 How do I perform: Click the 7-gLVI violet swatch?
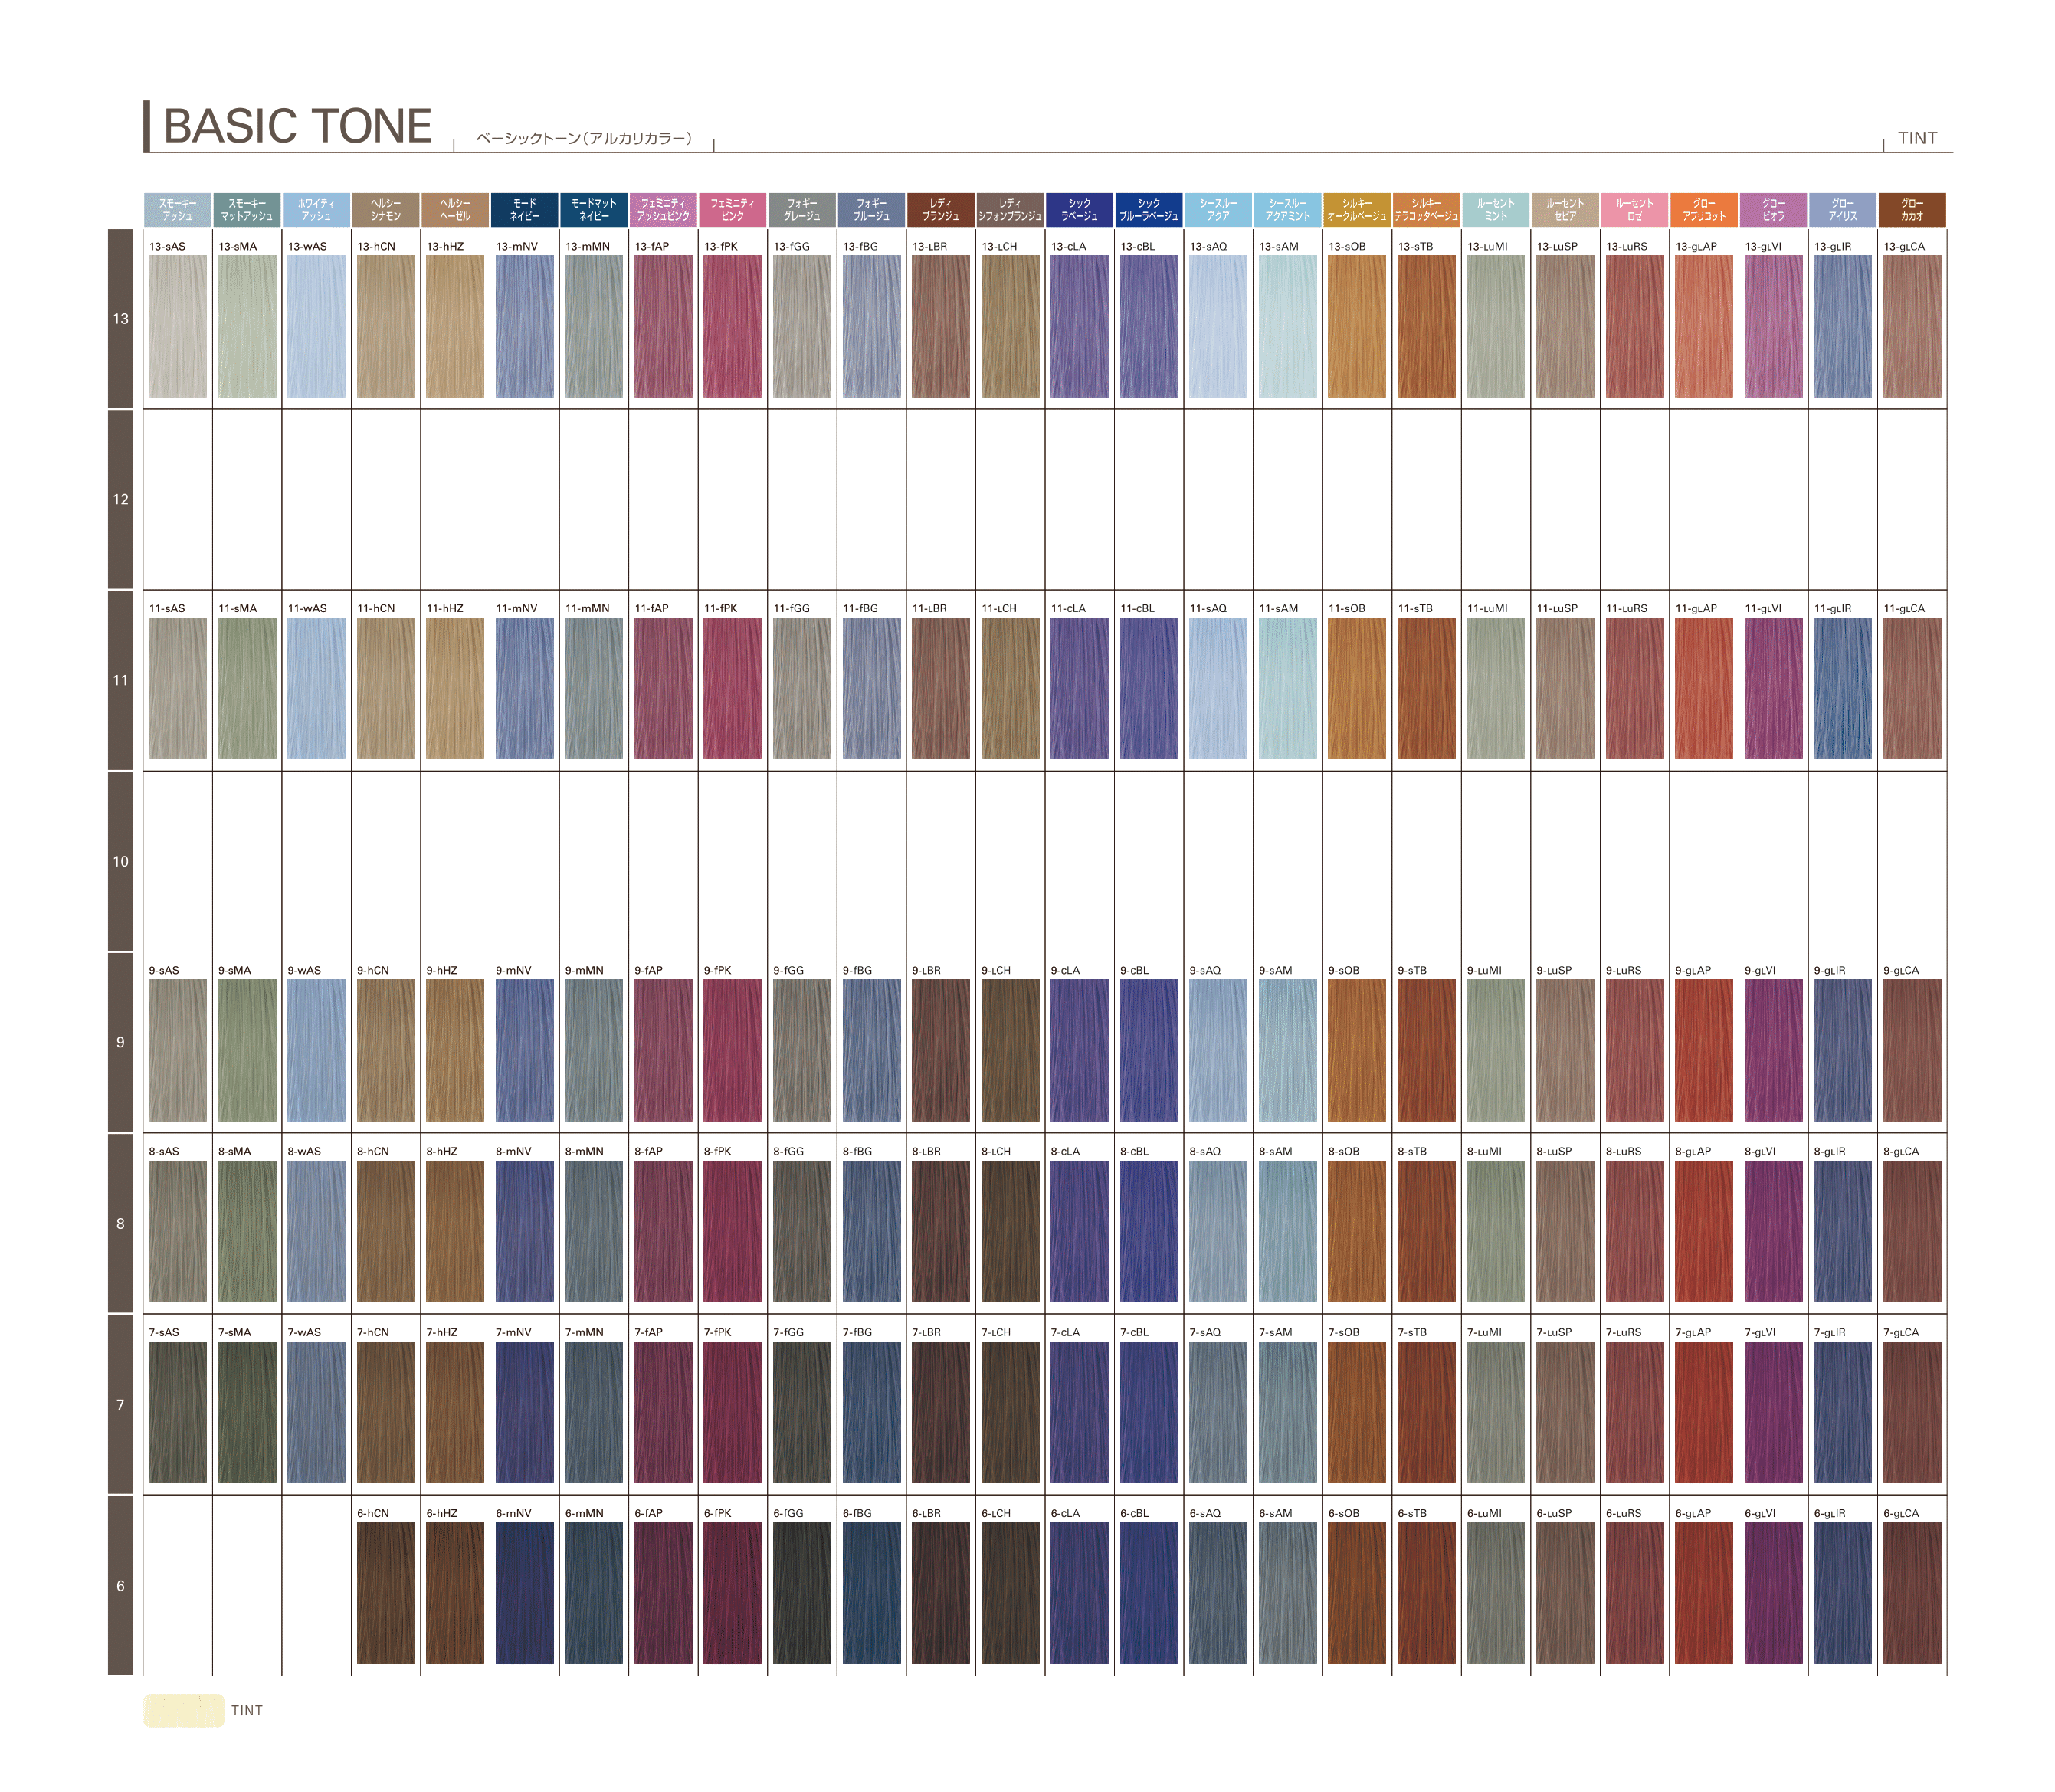pos(1773,1412)
